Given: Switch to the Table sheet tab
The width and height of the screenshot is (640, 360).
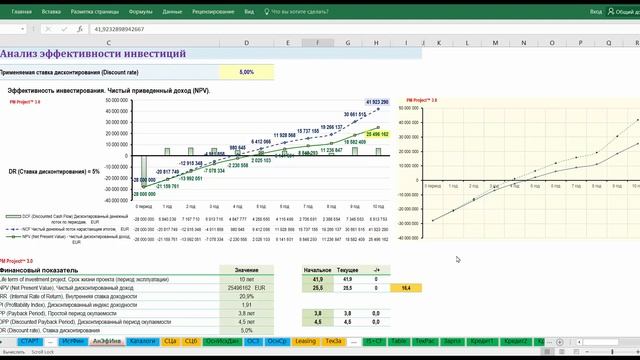Looking at the screenshot, I should (398, 341).
